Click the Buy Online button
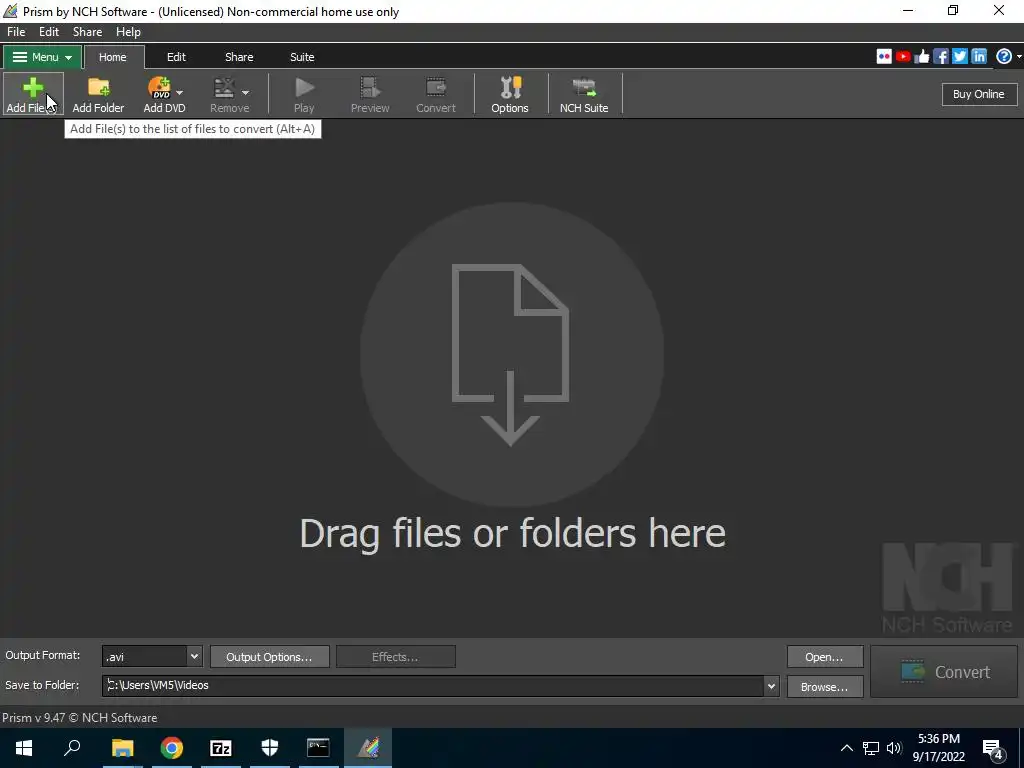Image resolution: width=1024 pixels, height=768 pixels. [x=979, y=94]
